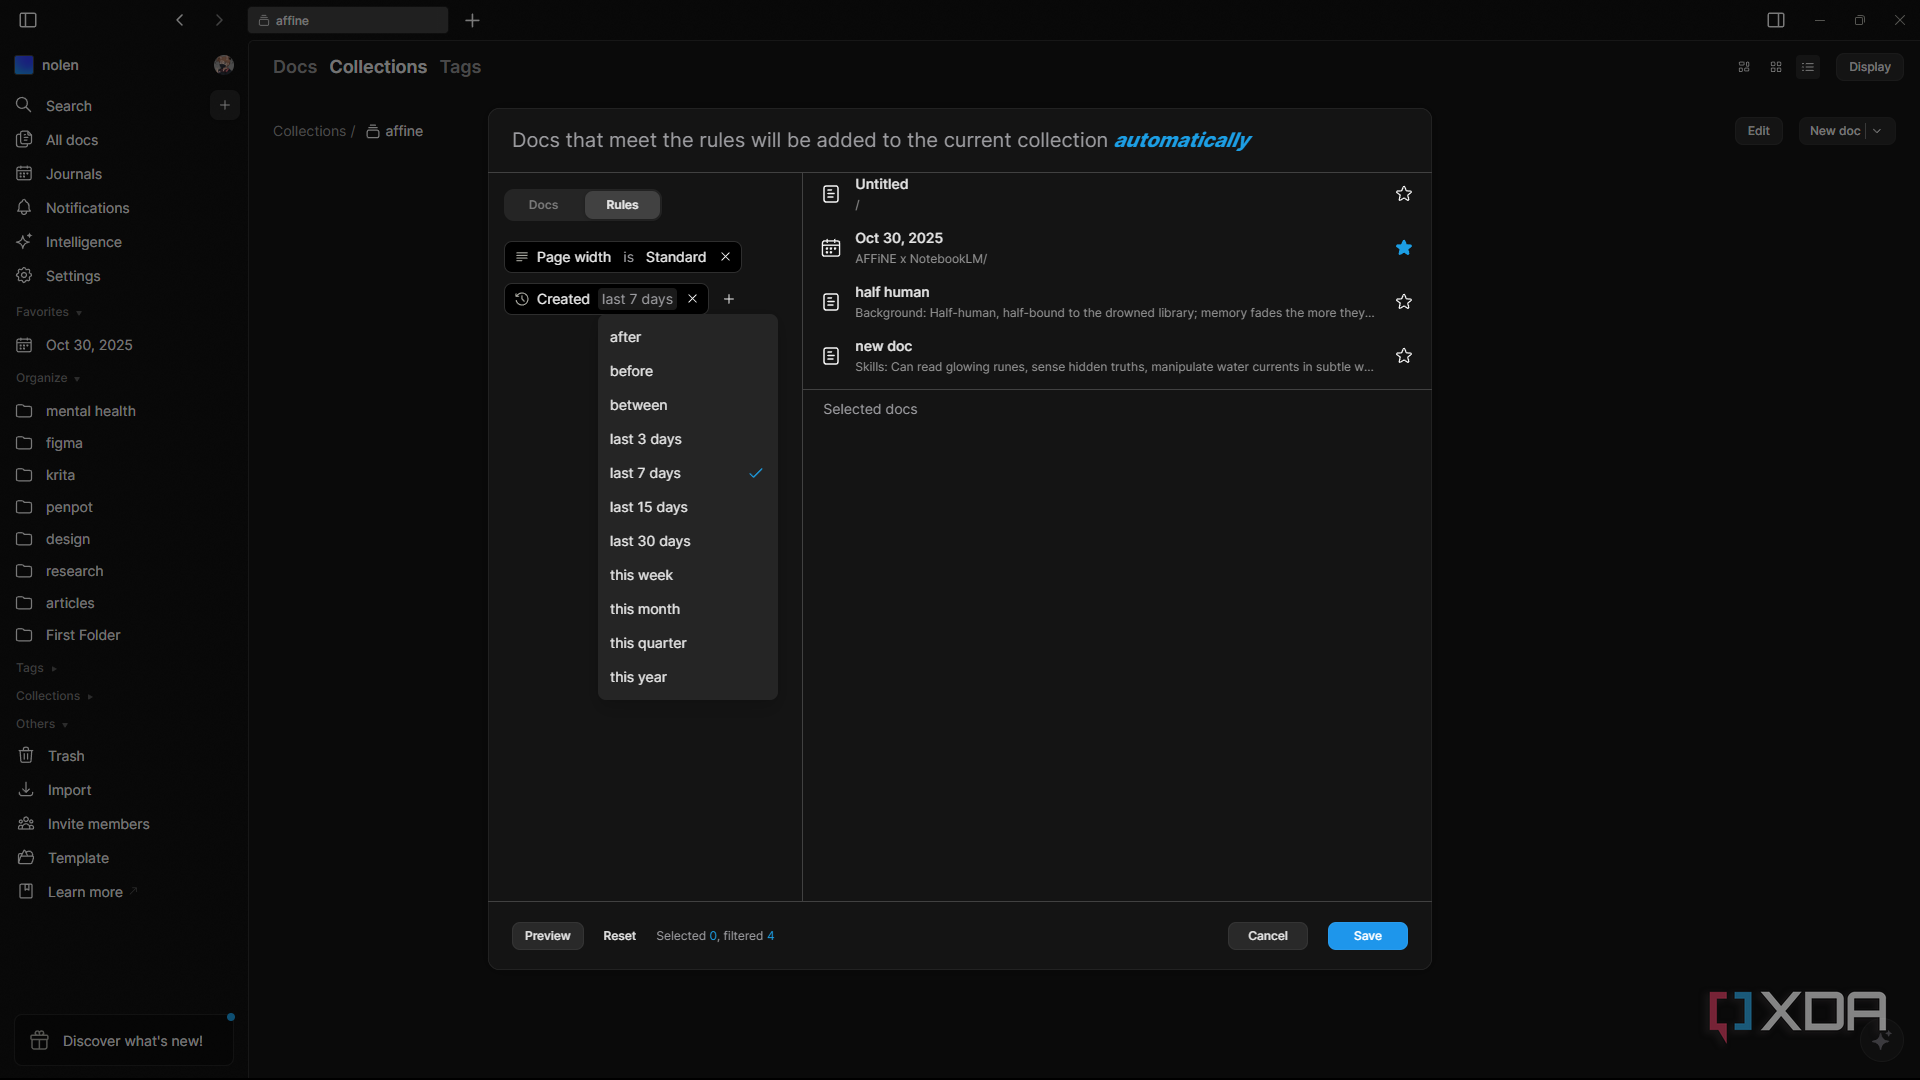Remove the Created rule
Viewport: 1920px width, 1080px height.
tap(692, 299)
